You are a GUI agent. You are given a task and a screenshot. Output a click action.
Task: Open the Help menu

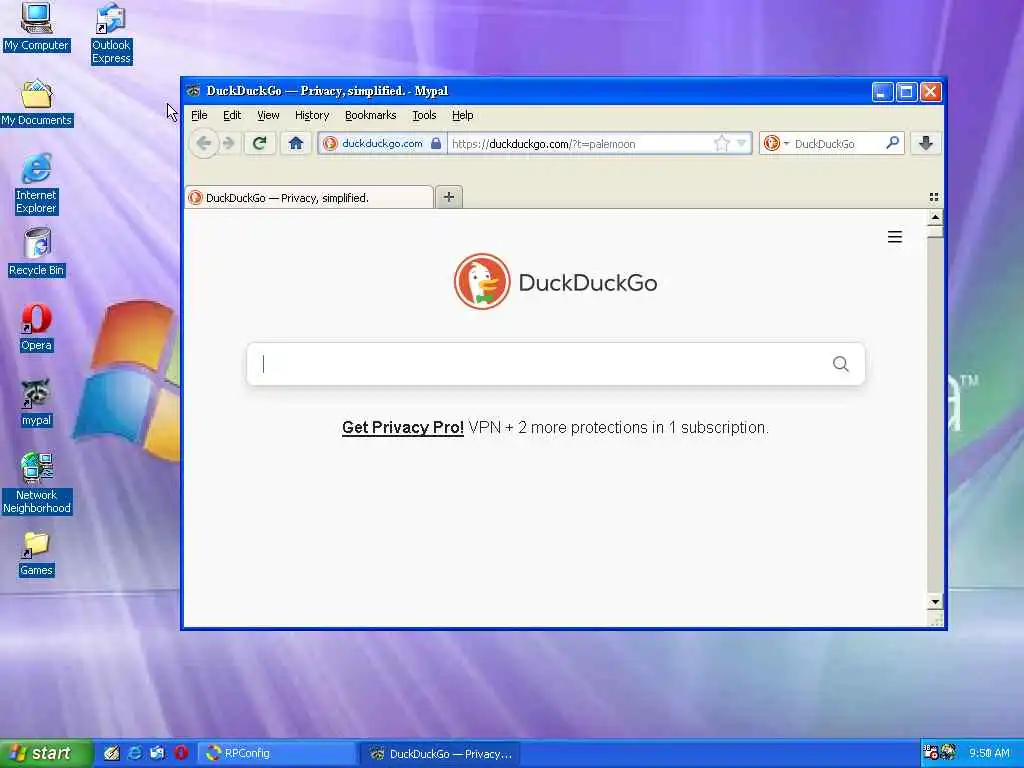click(462, 115)
